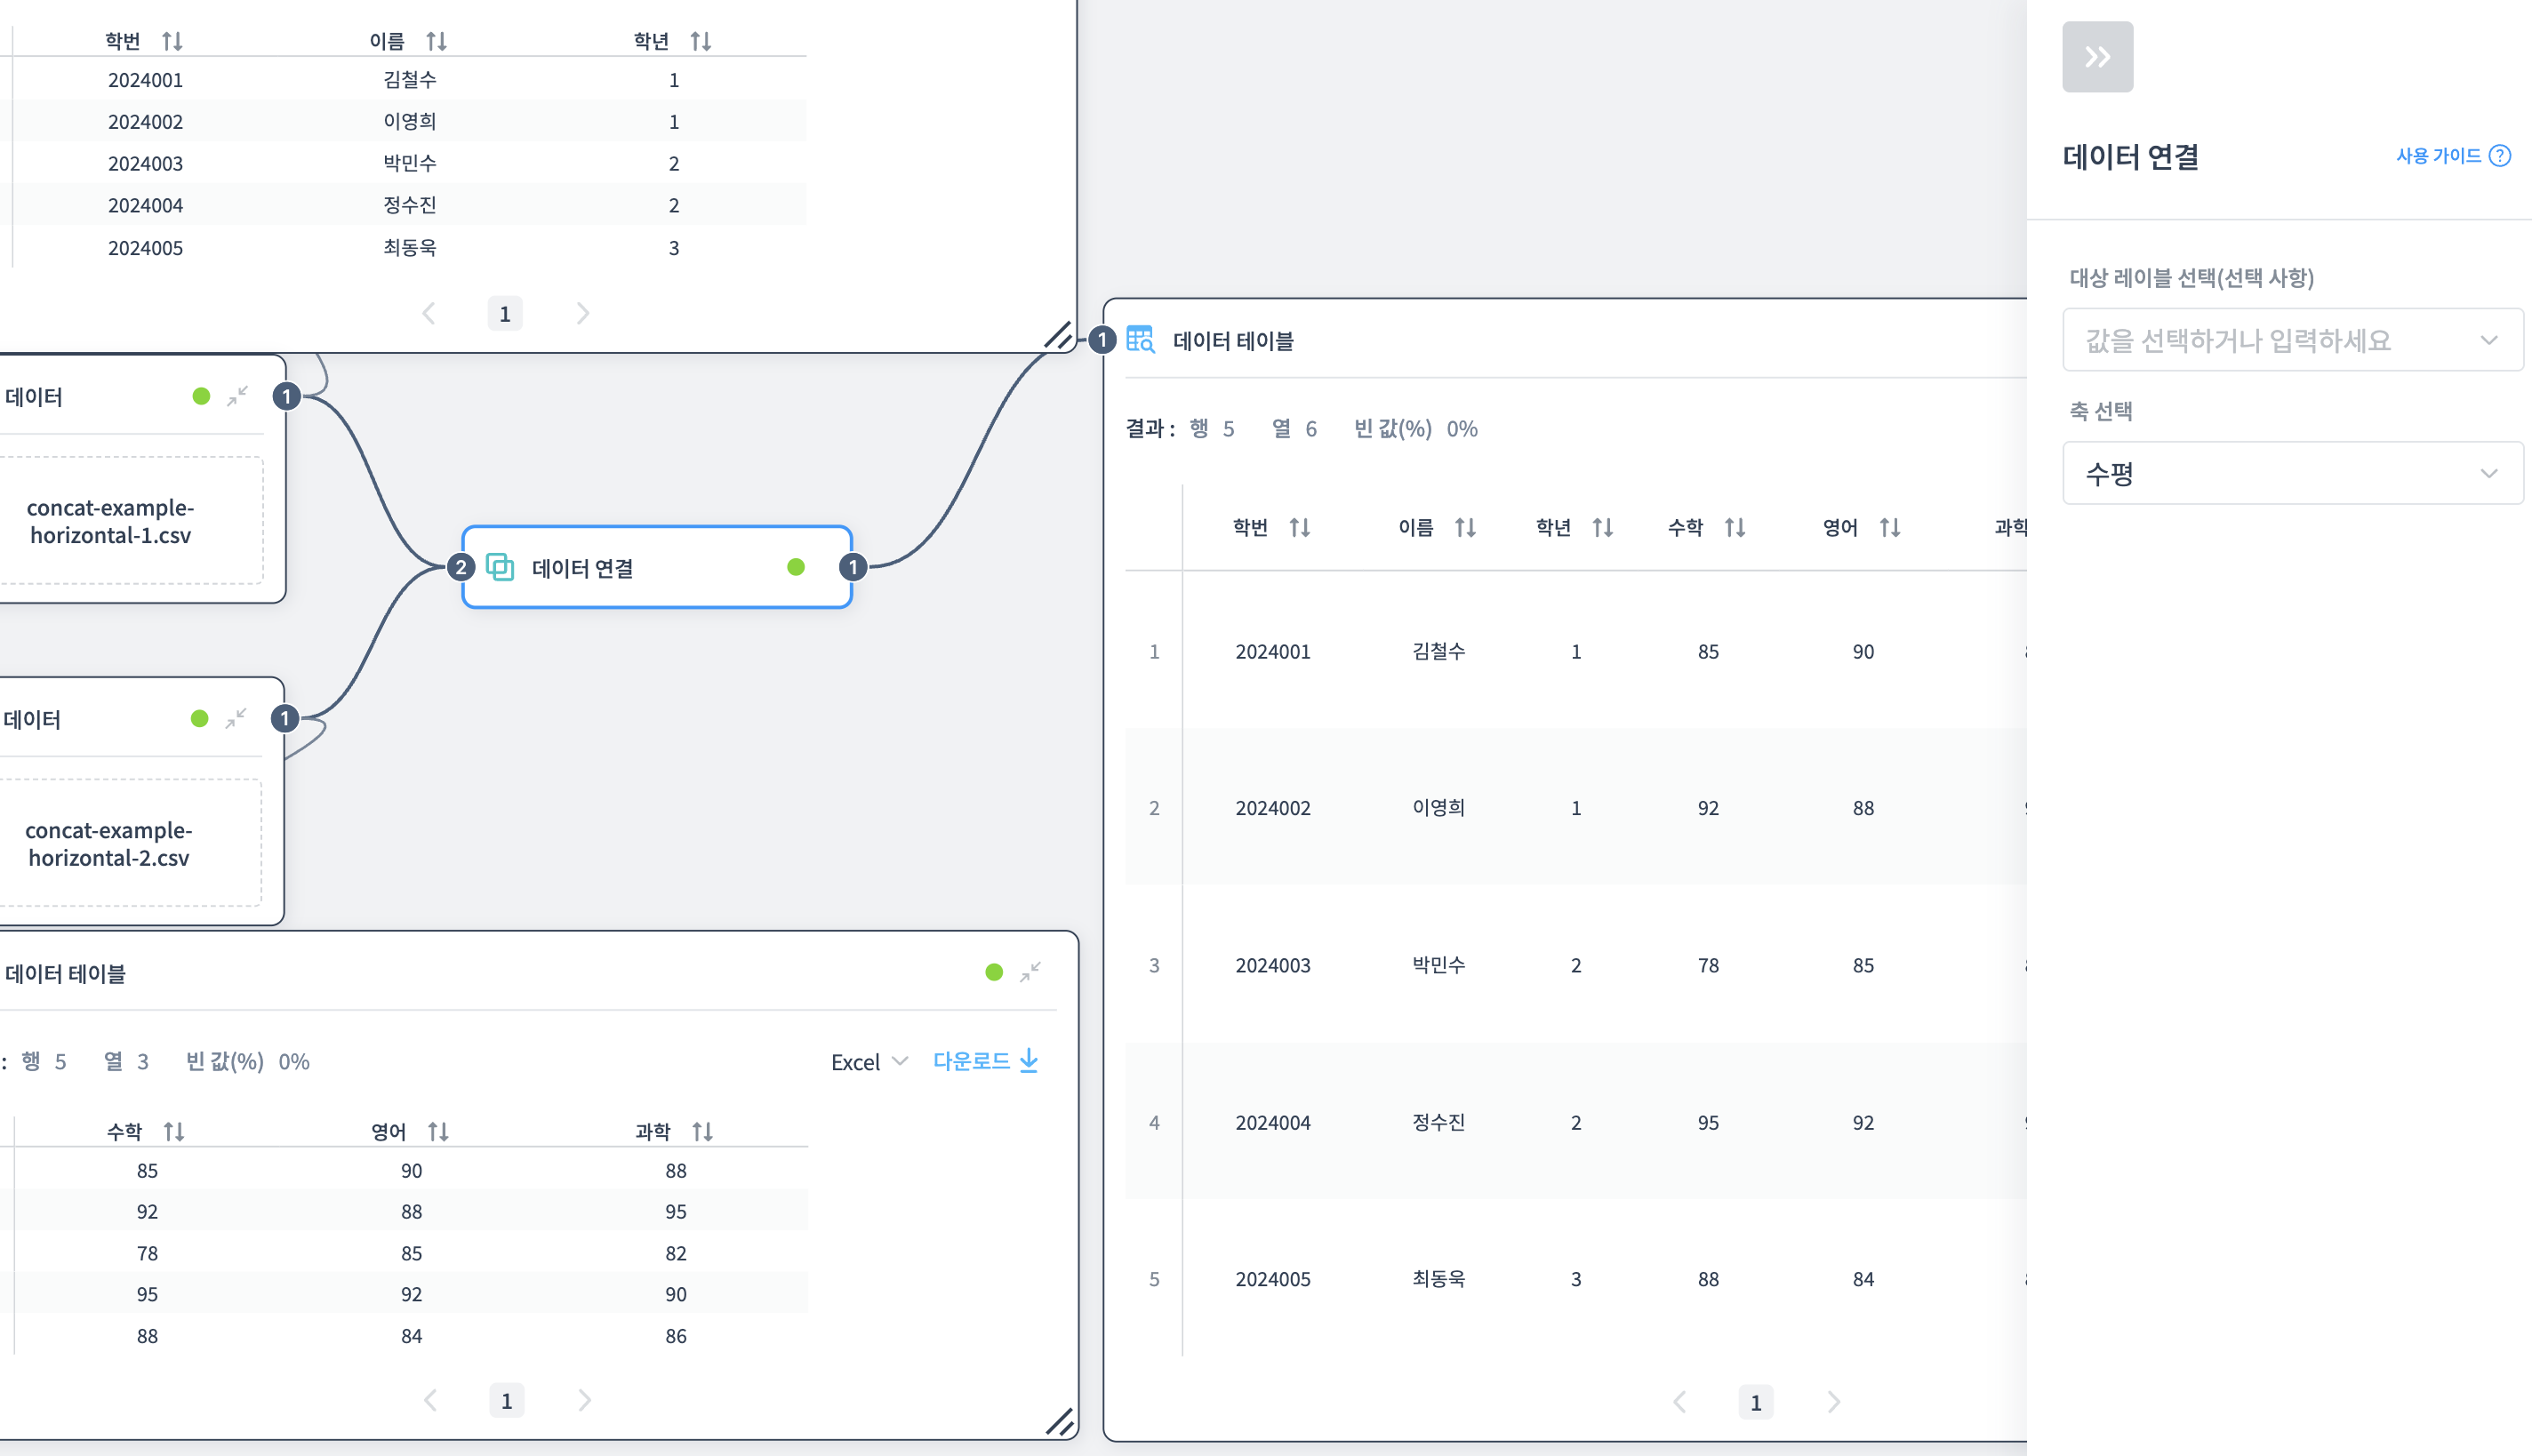Click output port of 데이터 연결 node
This screenshot has width=2532, height=1456.
[x=852, y=568]
